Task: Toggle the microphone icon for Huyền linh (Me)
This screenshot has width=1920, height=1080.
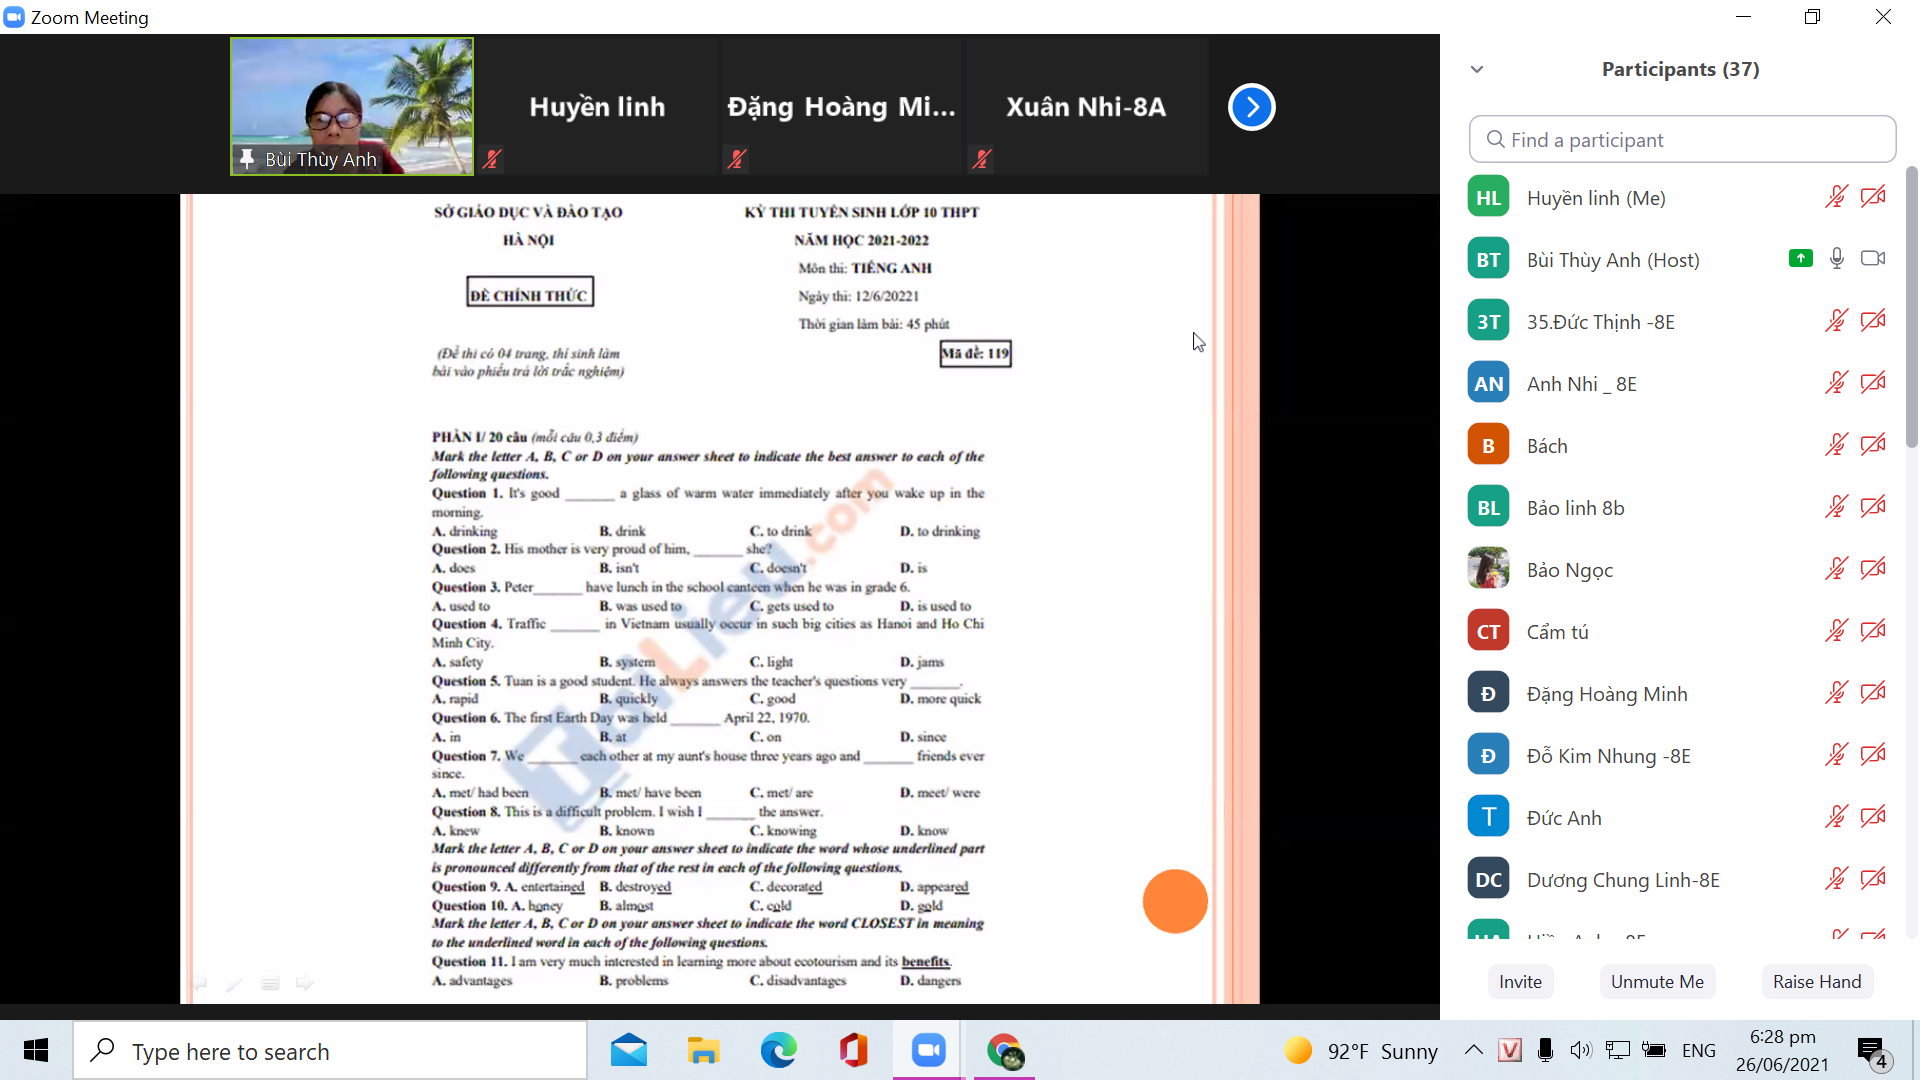Action: pyautogui.click(x=1836, y=197)
